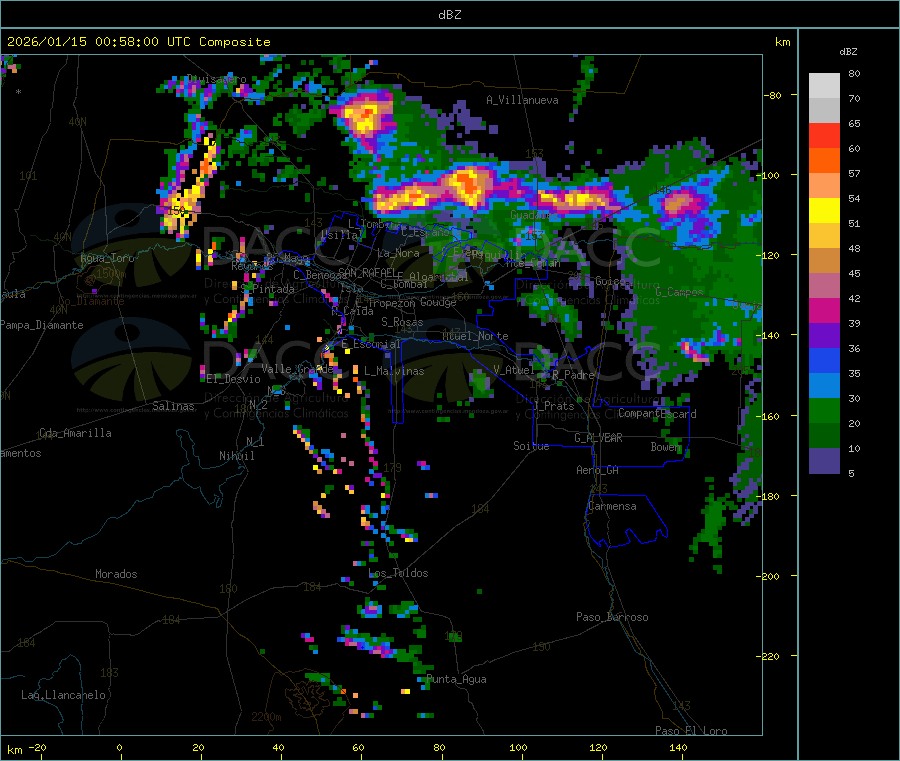Click the Punta_Agua place name

point(456,680)
